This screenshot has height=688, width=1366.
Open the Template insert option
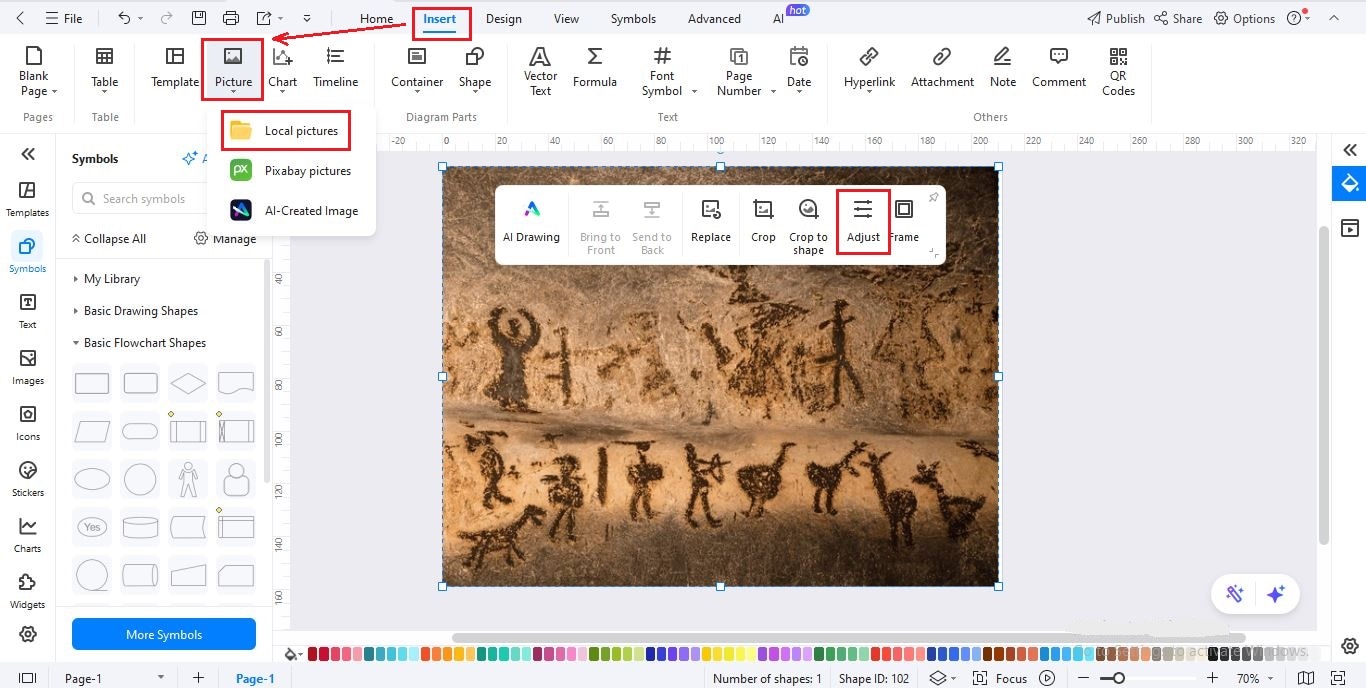pos(175,68)
